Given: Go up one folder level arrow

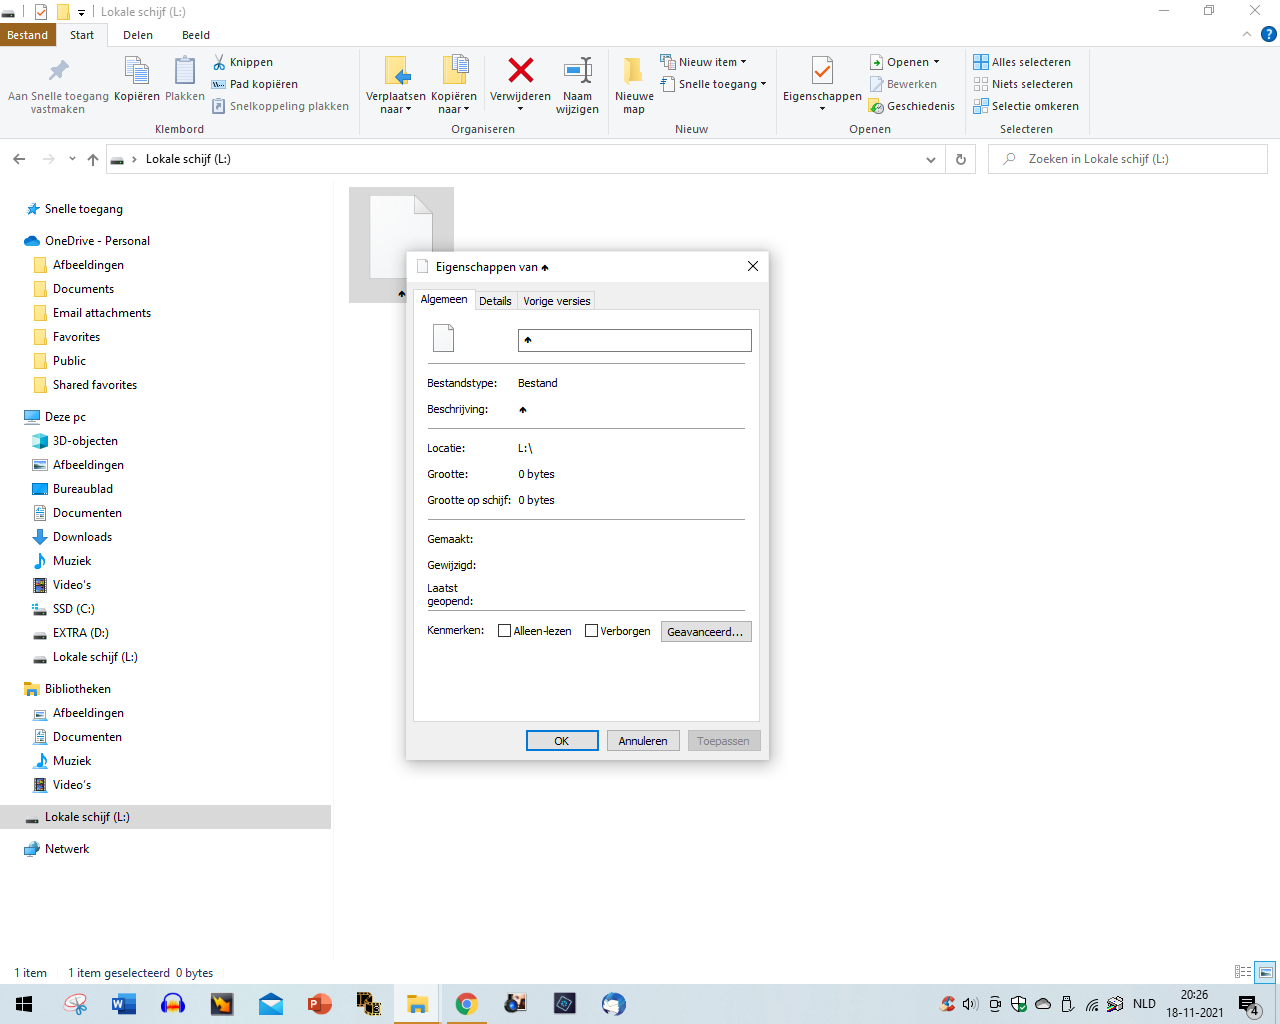Looking at the screenshot, I should [x=93, y=159].
